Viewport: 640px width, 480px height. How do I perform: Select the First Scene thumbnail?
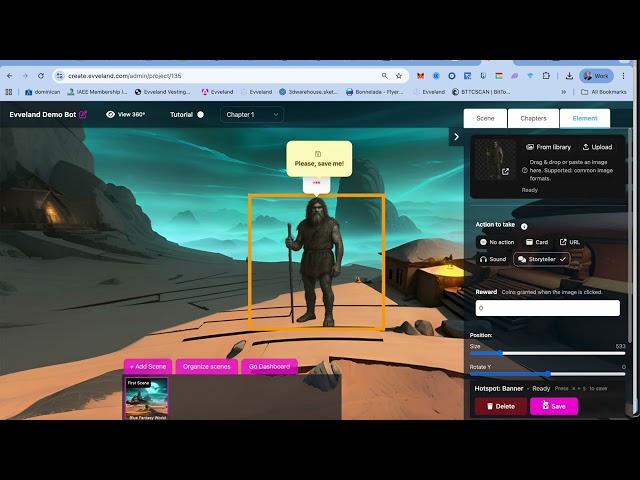(x=147, y=398)
